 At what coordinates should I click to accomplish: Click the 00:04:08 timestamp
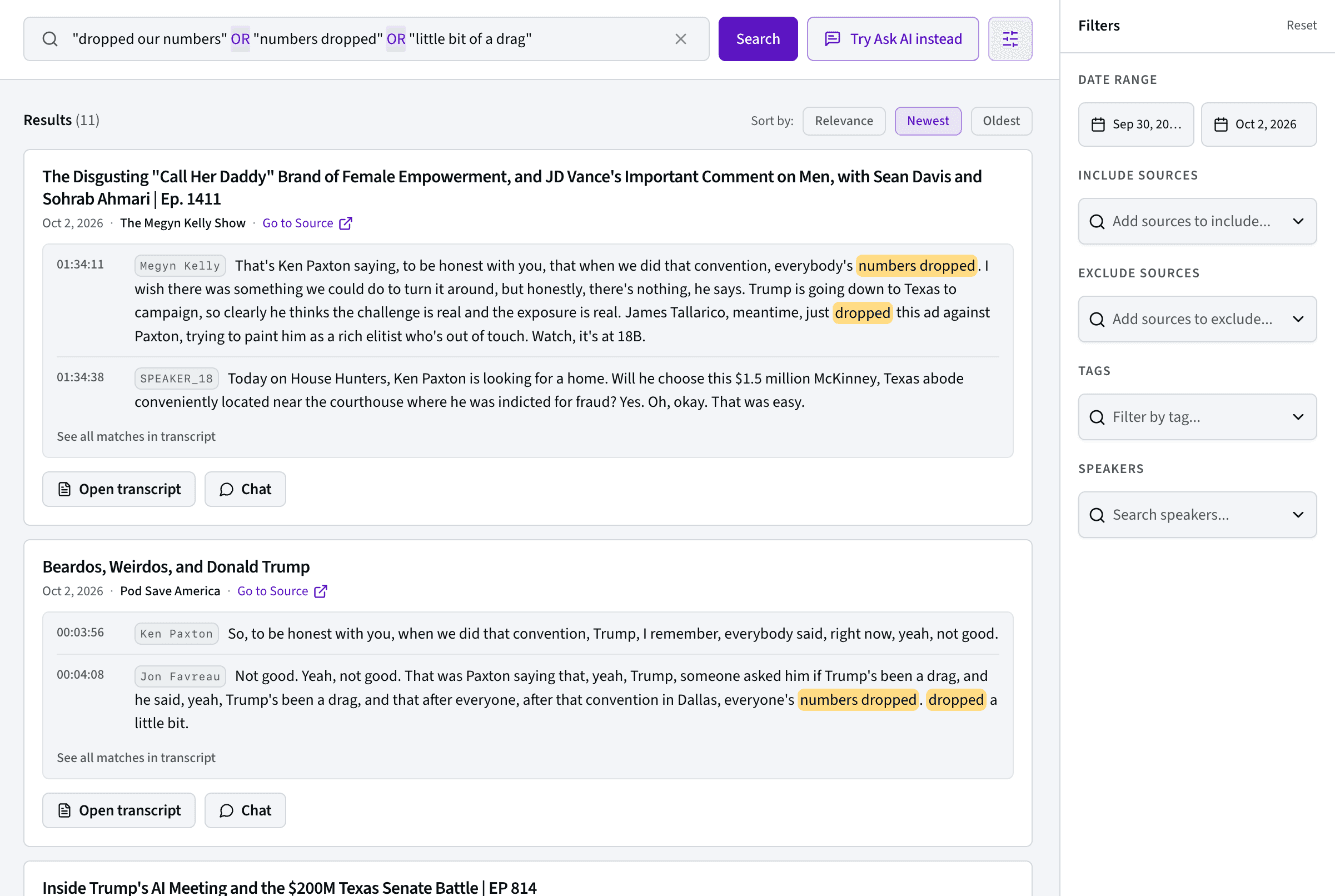(80, 675)
